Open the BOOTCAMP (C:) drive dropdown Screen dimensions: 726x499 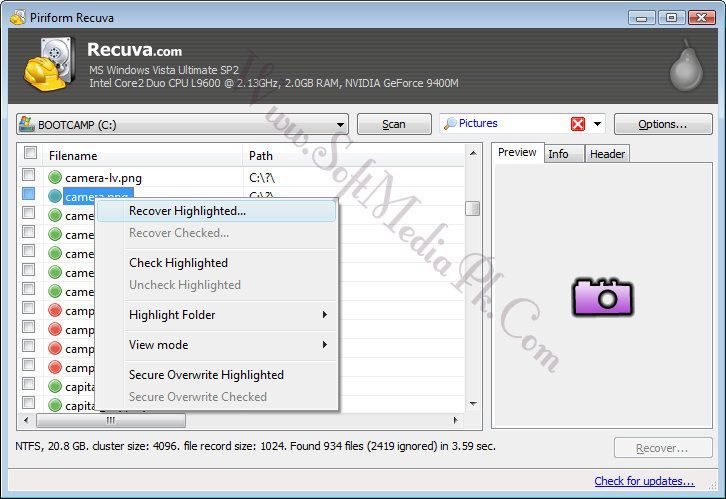pyautogui.click(x=340, y=125)
